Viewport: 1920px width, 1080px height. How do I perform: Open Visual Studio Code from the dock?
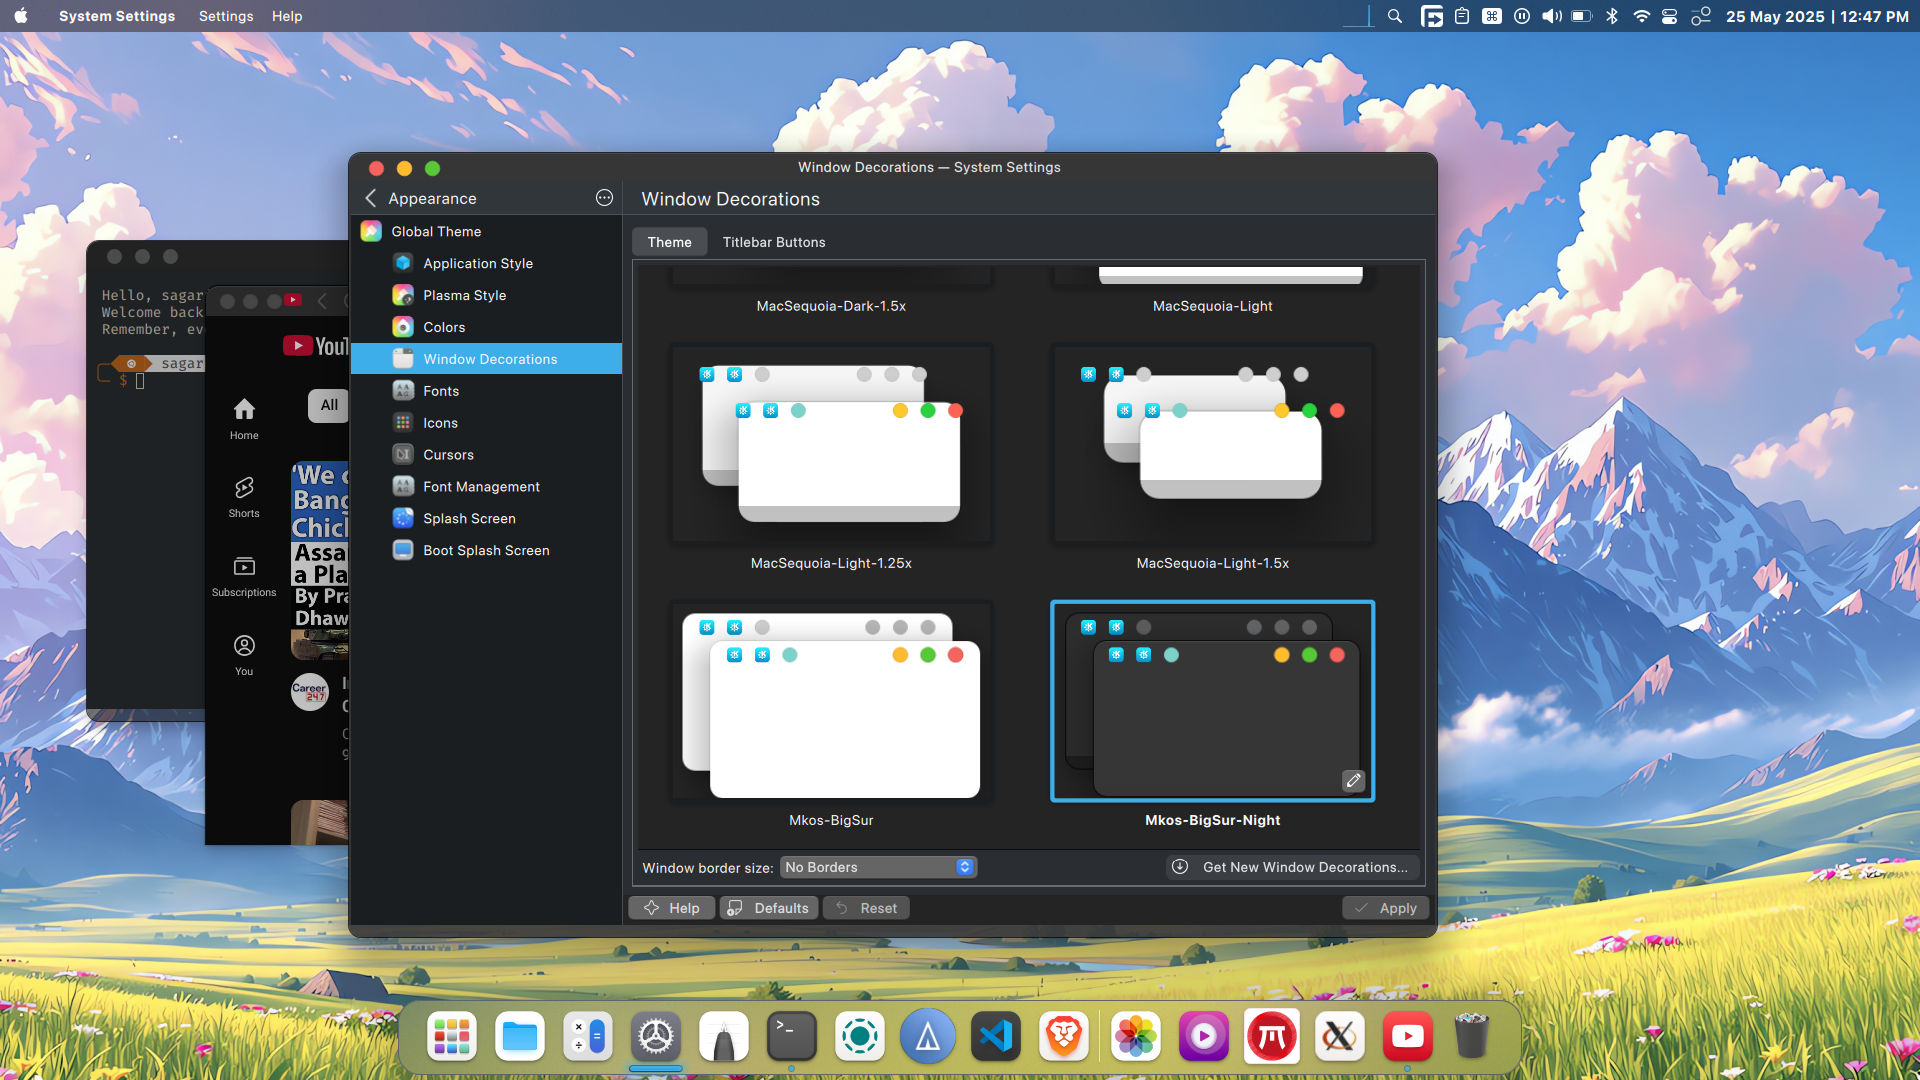click(x=996, y=1037)
